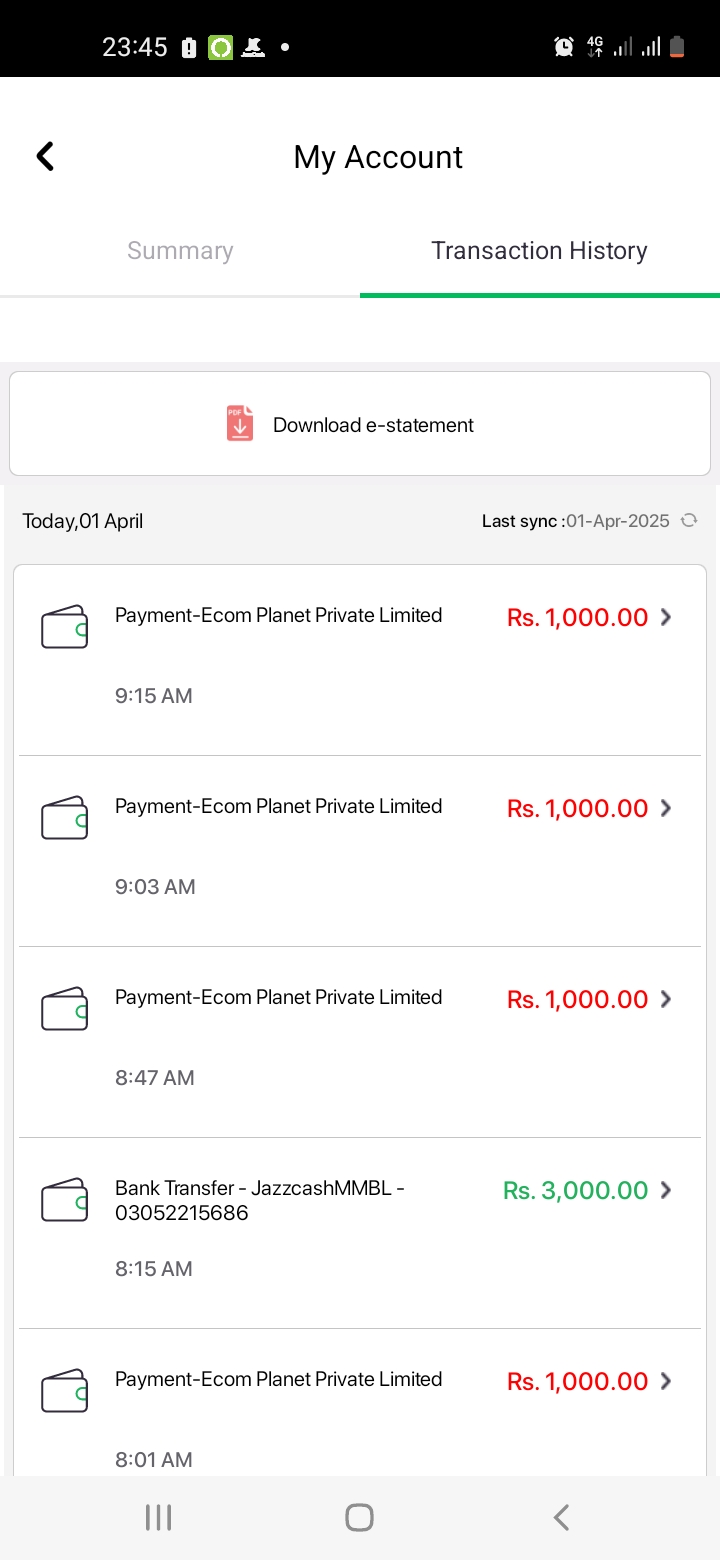Screen dimensions: 720x1560
Task: Tap wallet icon of 8:01 AM payment
Action: coord(65,1392)
